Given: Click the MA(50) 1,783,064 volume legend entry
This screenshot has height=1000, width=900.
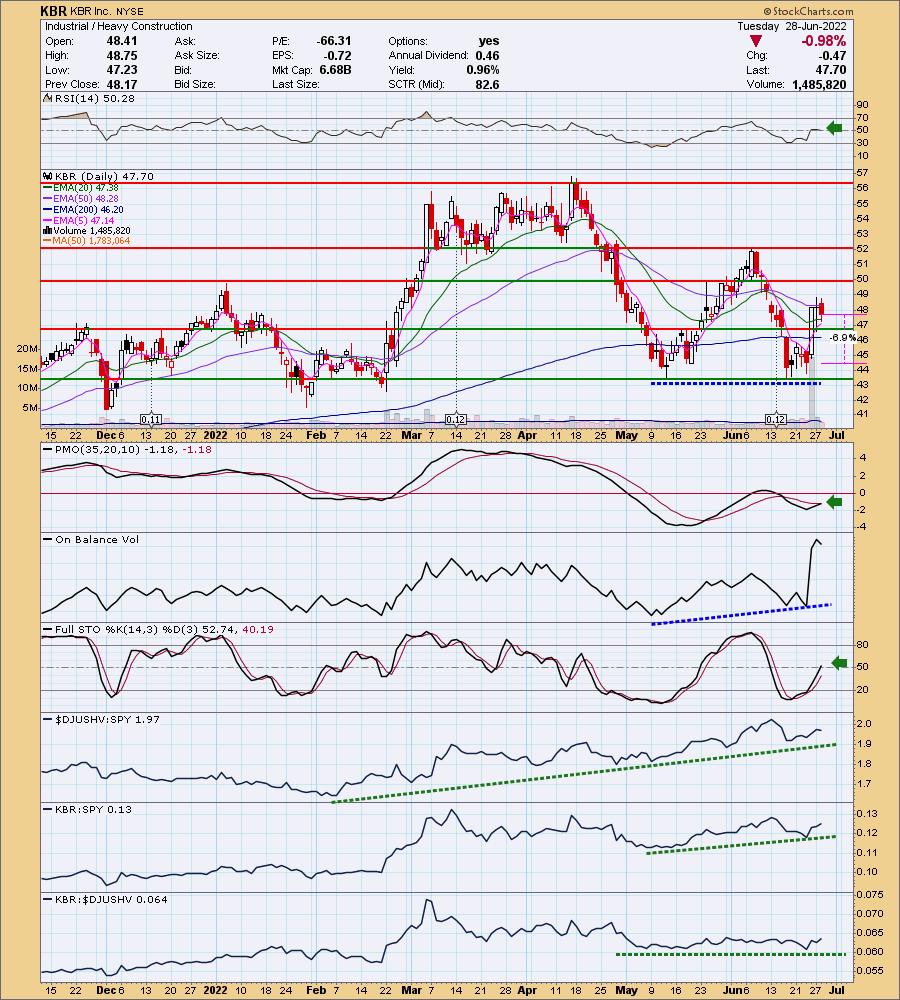Looking at the screenshot, I should (x=92, y=240).
